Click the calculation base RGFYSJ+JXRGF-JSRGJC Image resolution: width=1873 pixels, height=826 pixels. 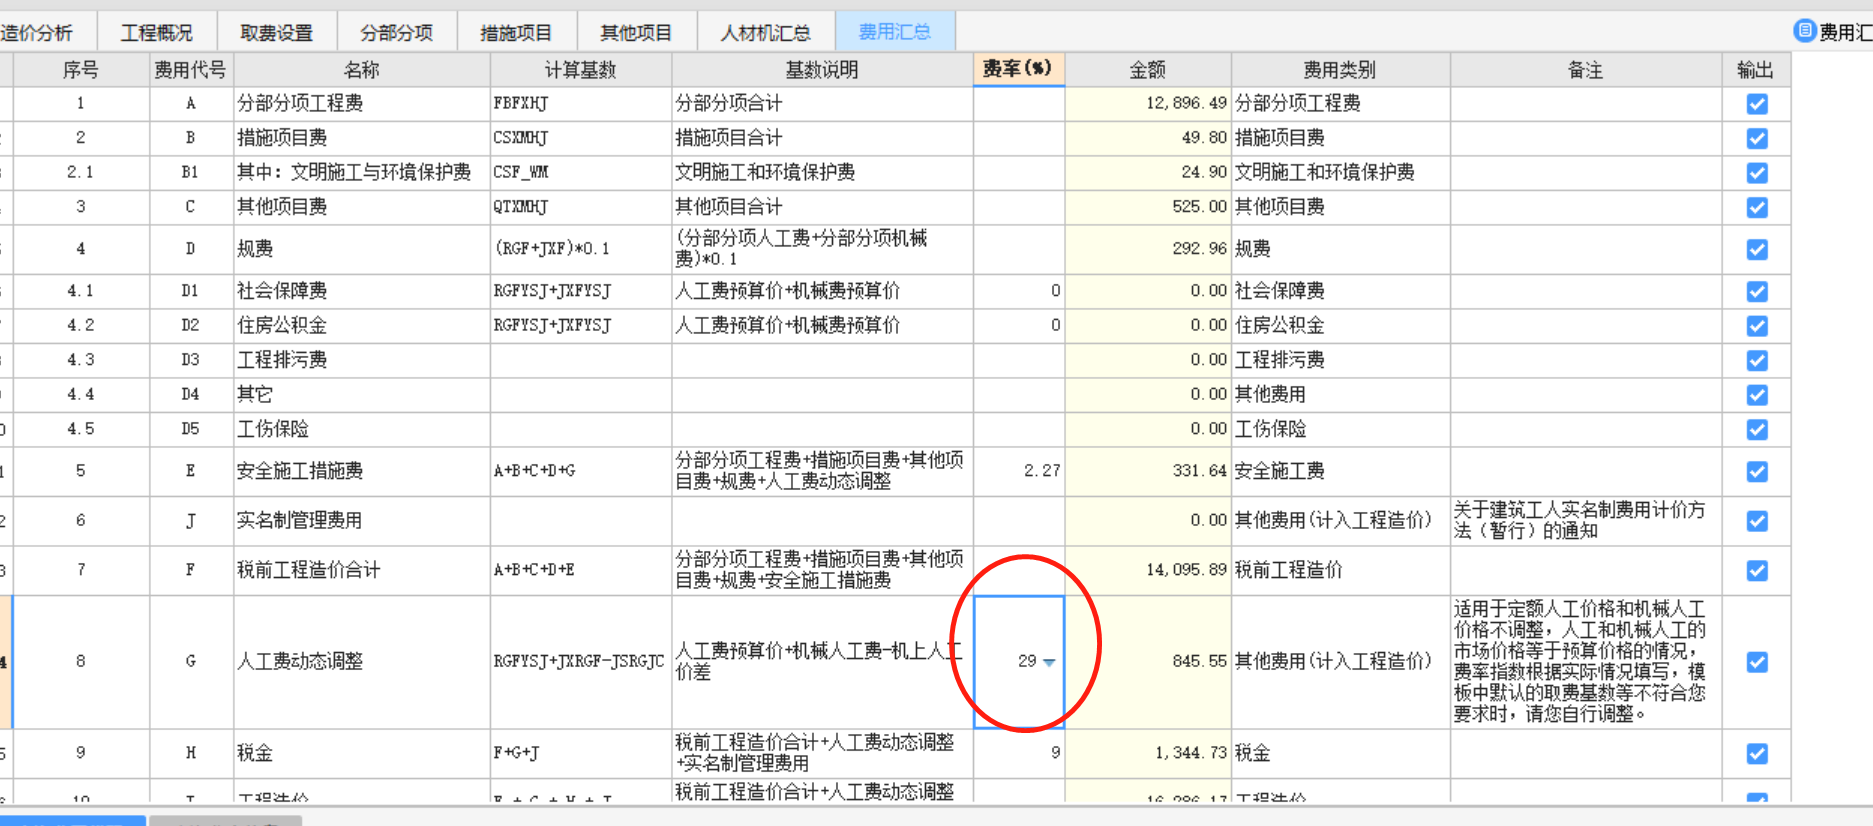(x=580, y=662)
